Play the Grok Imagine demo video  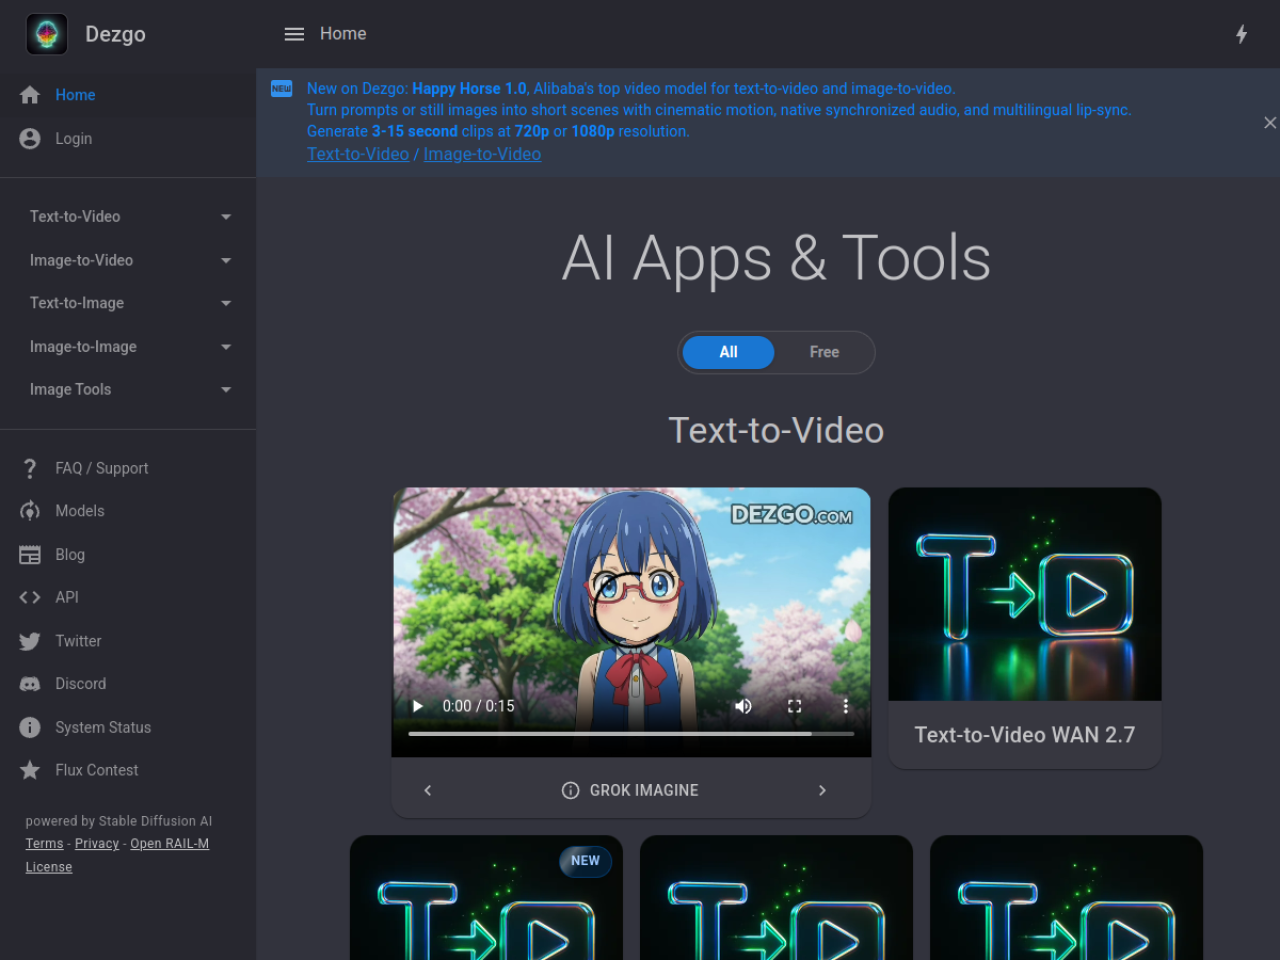(x=418, y=706)
